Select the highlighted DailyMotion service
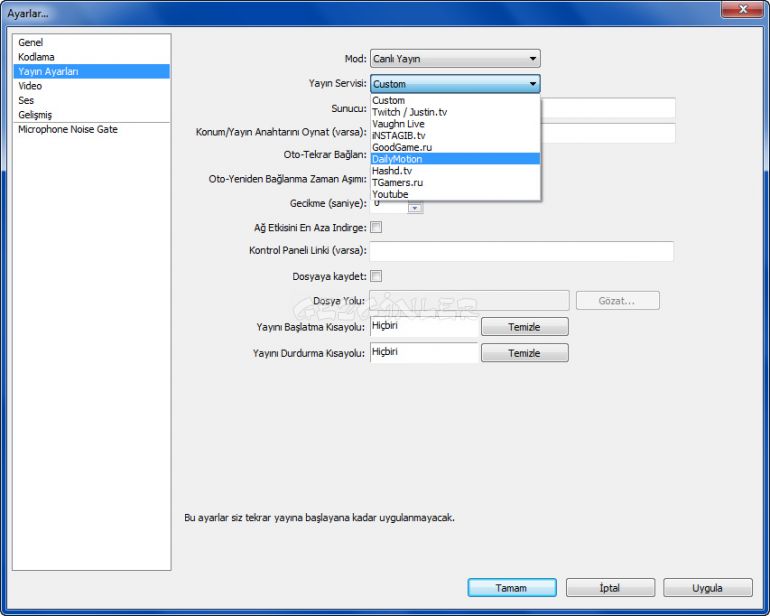 point(455,159)
